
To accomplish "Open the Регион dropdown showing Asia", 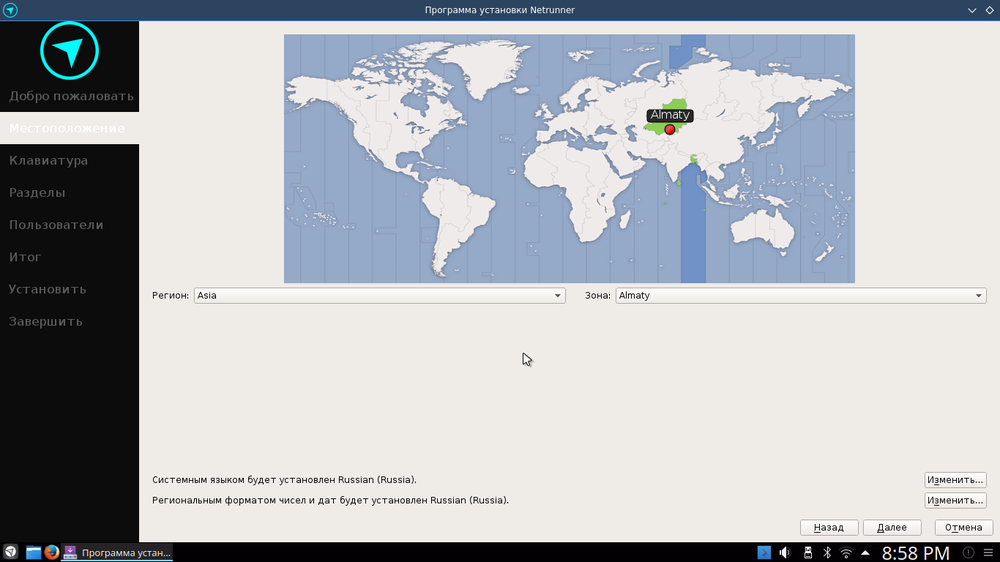I will 379,295.
